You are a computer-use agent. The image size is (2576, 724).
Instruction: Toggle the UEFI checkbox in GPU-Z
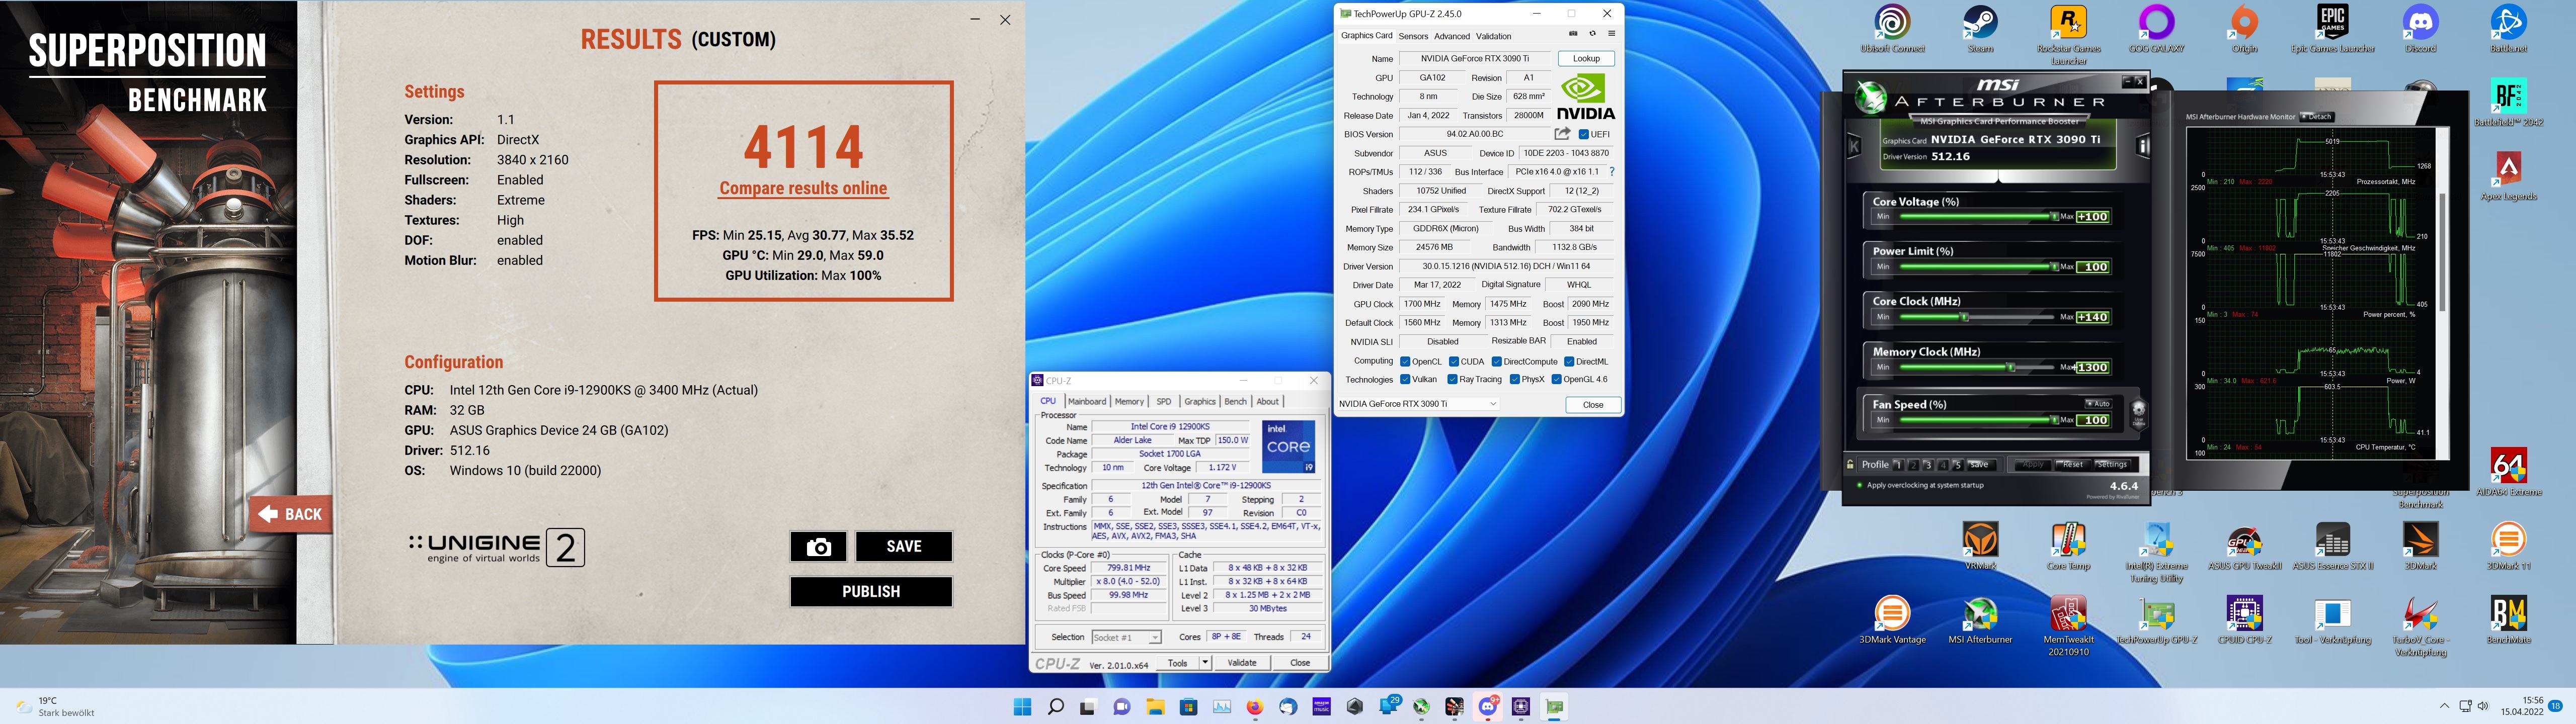pos(1584,134)
